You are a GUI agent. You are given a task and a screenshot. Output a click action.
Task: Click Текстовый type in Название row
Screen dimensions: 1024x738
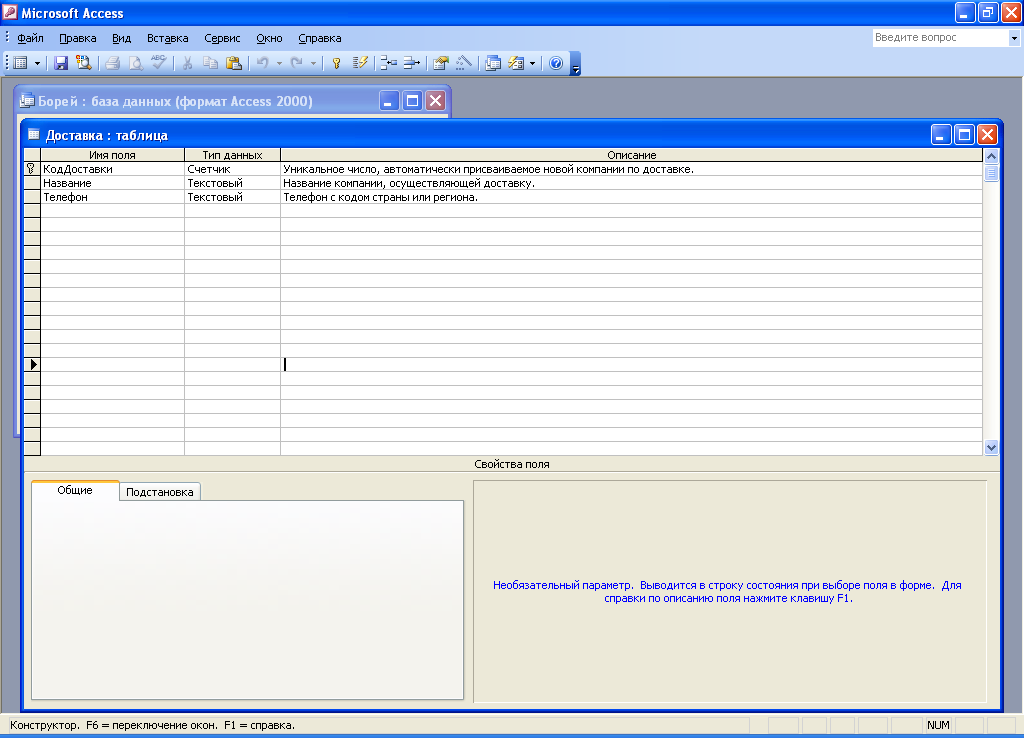[232, 184]
